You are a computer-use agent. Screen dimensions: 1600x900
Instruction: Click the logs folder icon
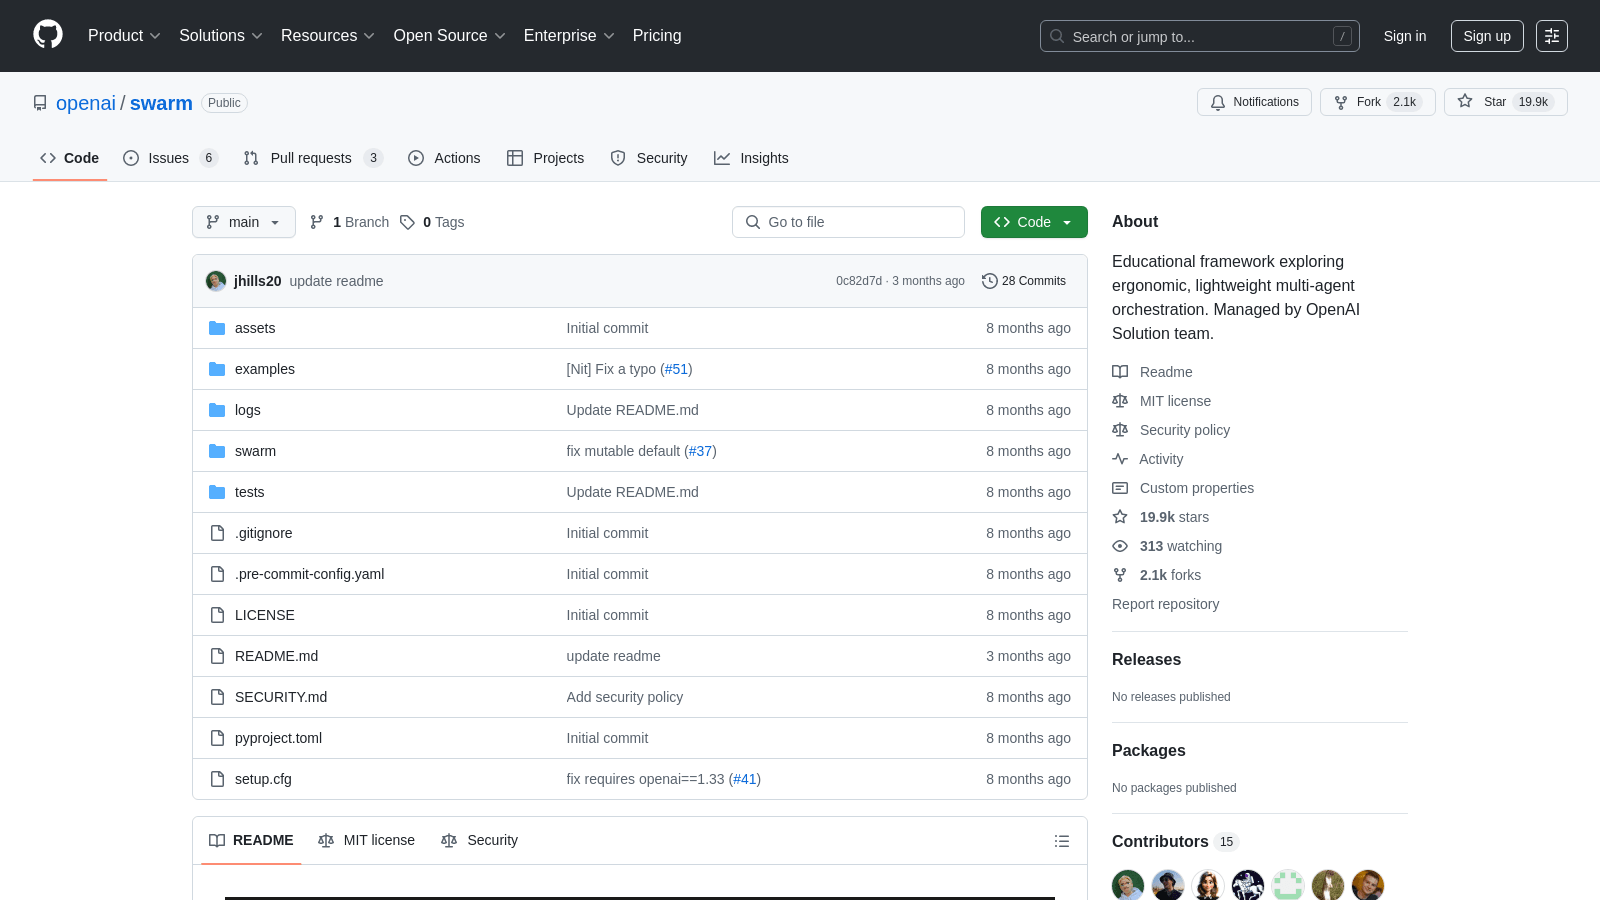(x=217, y=410)
